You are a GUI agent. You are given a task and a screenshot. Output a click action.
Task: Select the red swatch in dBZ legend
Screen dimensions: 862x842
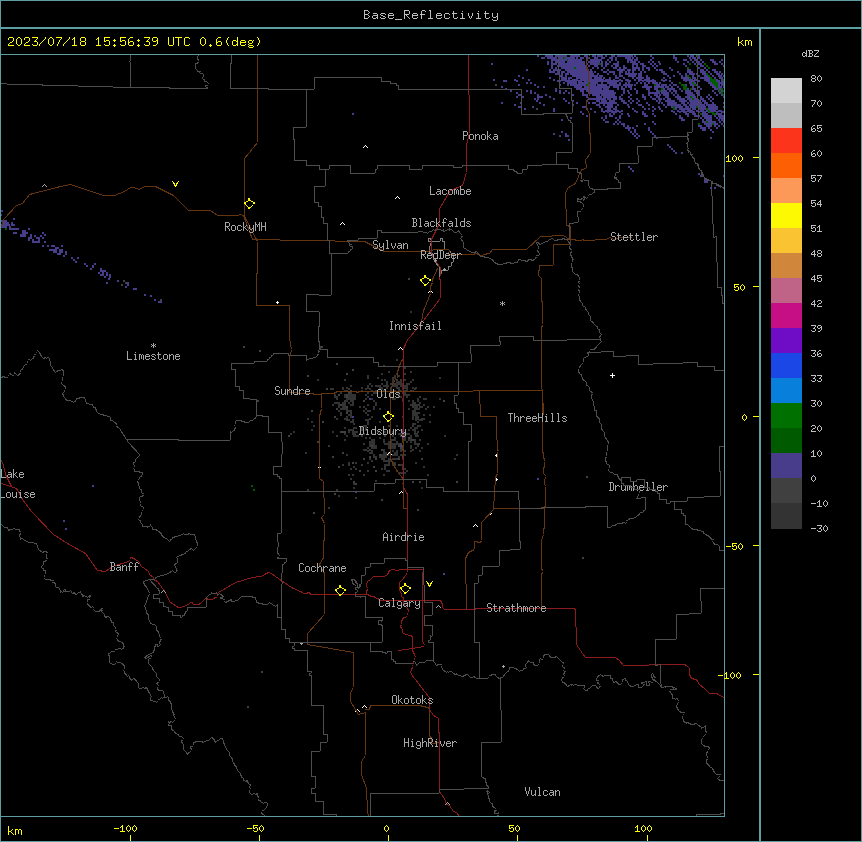786,140
